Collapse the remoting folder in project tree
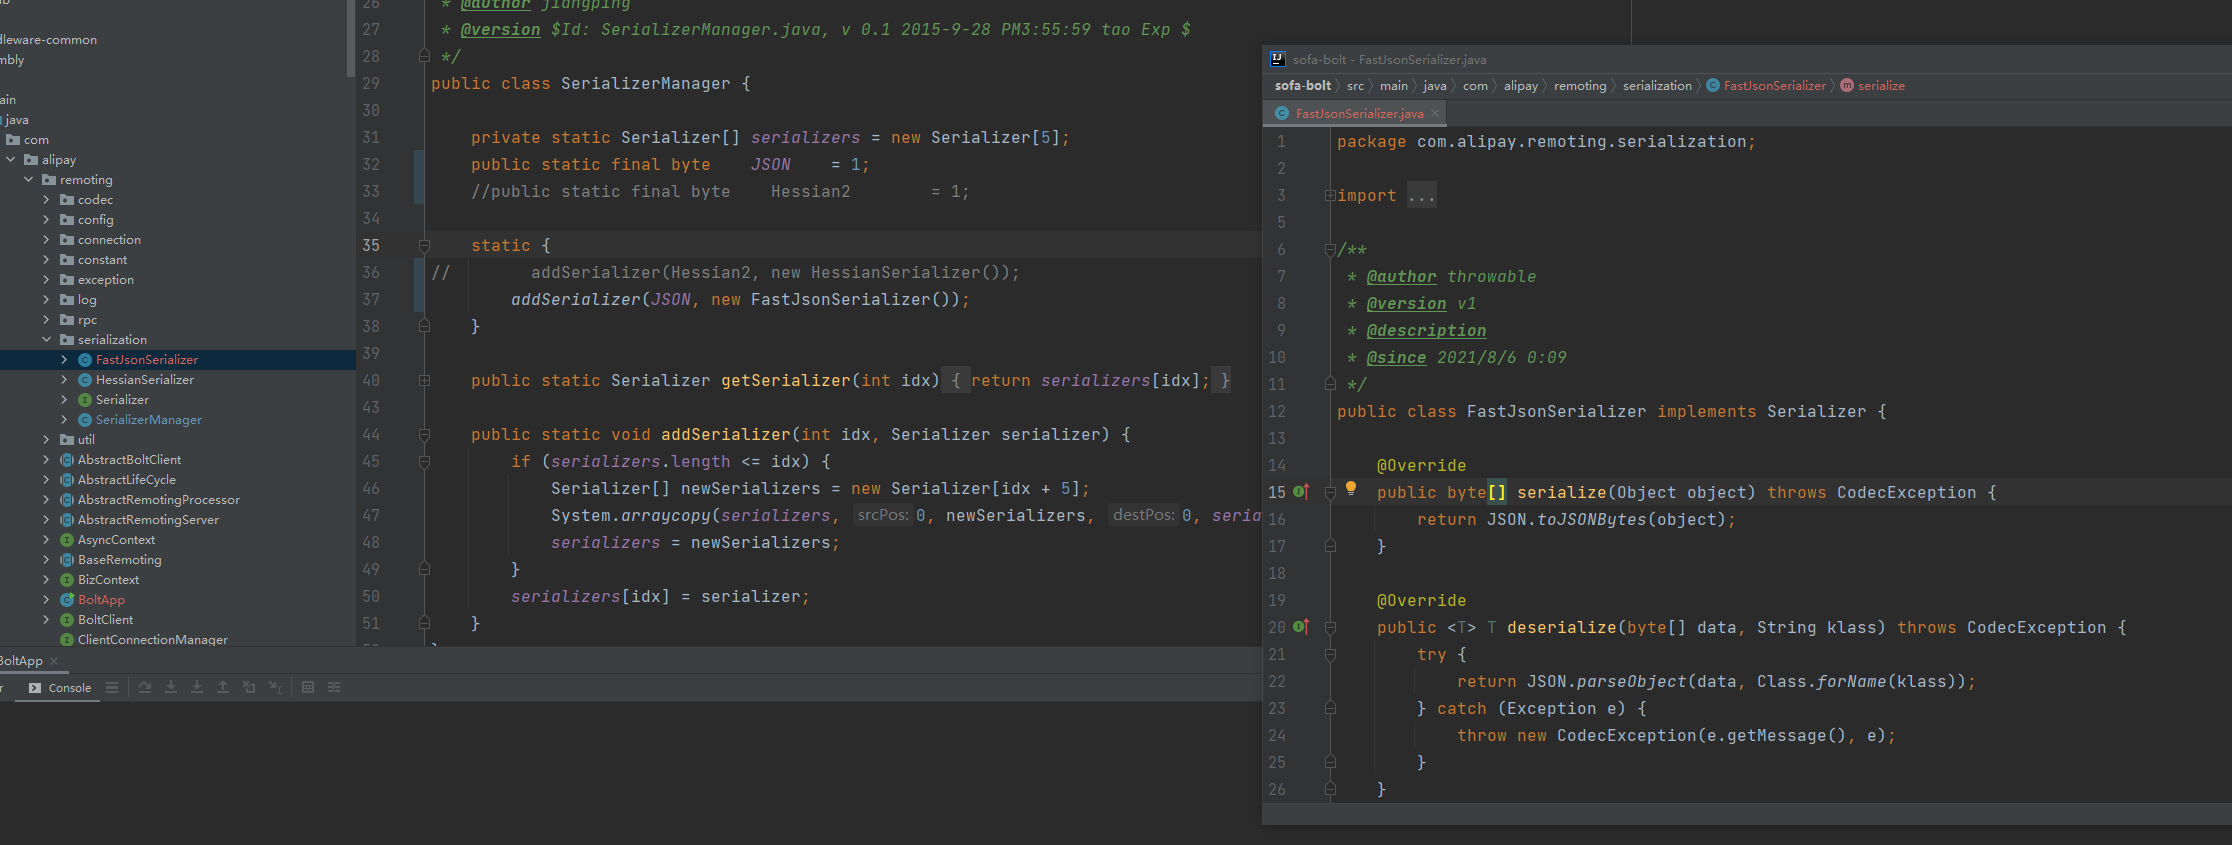Image resolution: width=2232 pixels, height=845 pixels. 29,180
